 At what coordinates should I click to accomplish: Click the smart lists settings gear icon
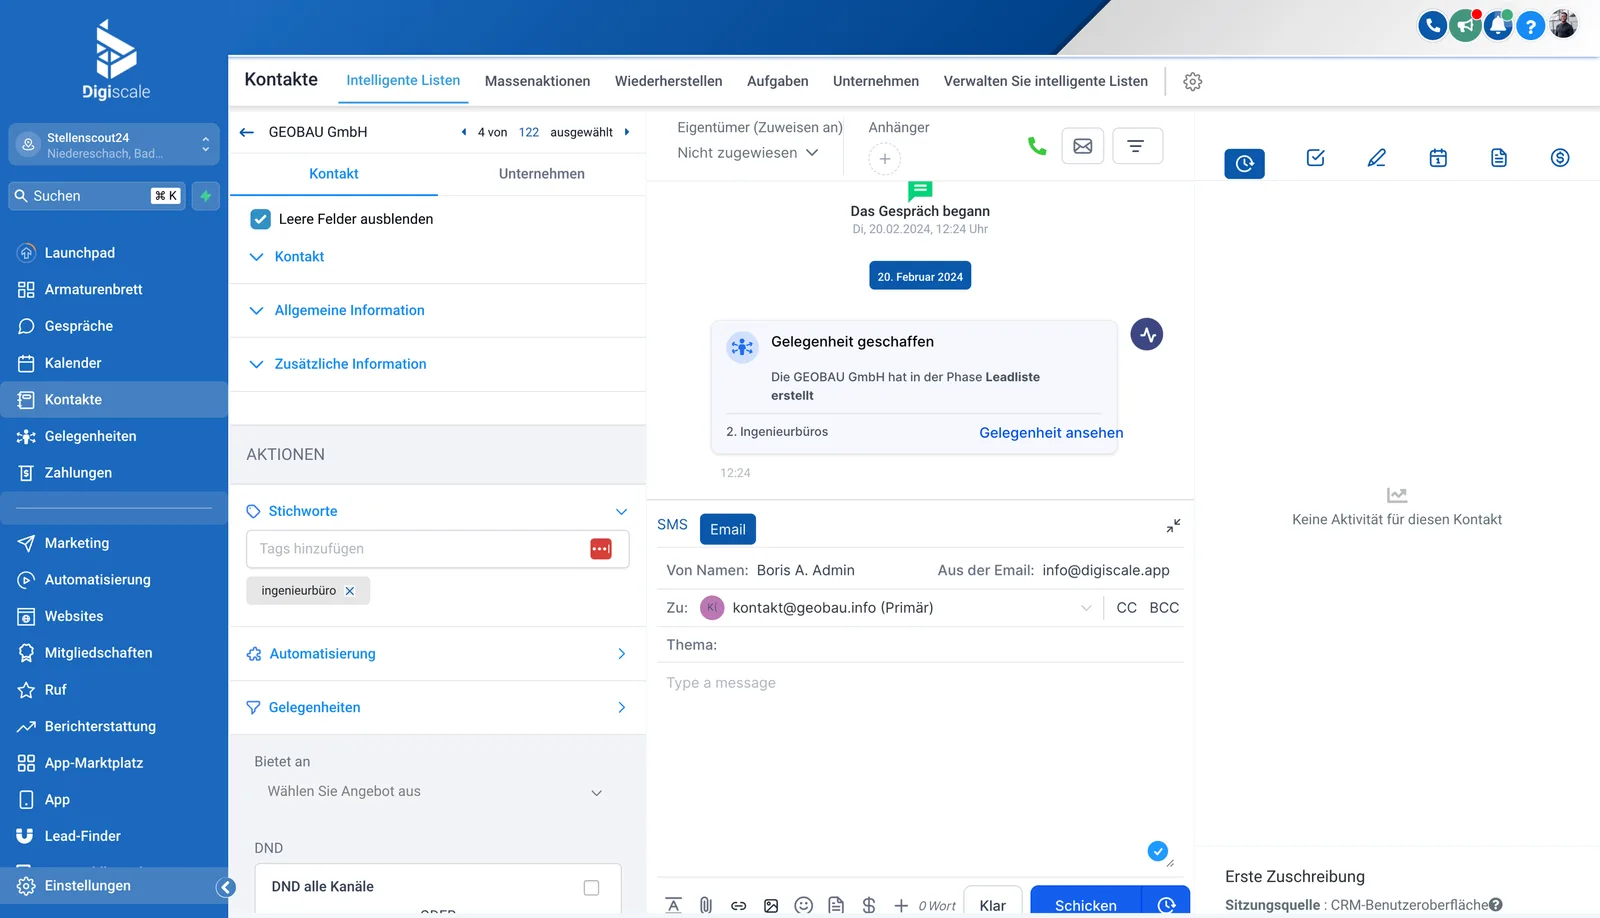click(1193, 82)
